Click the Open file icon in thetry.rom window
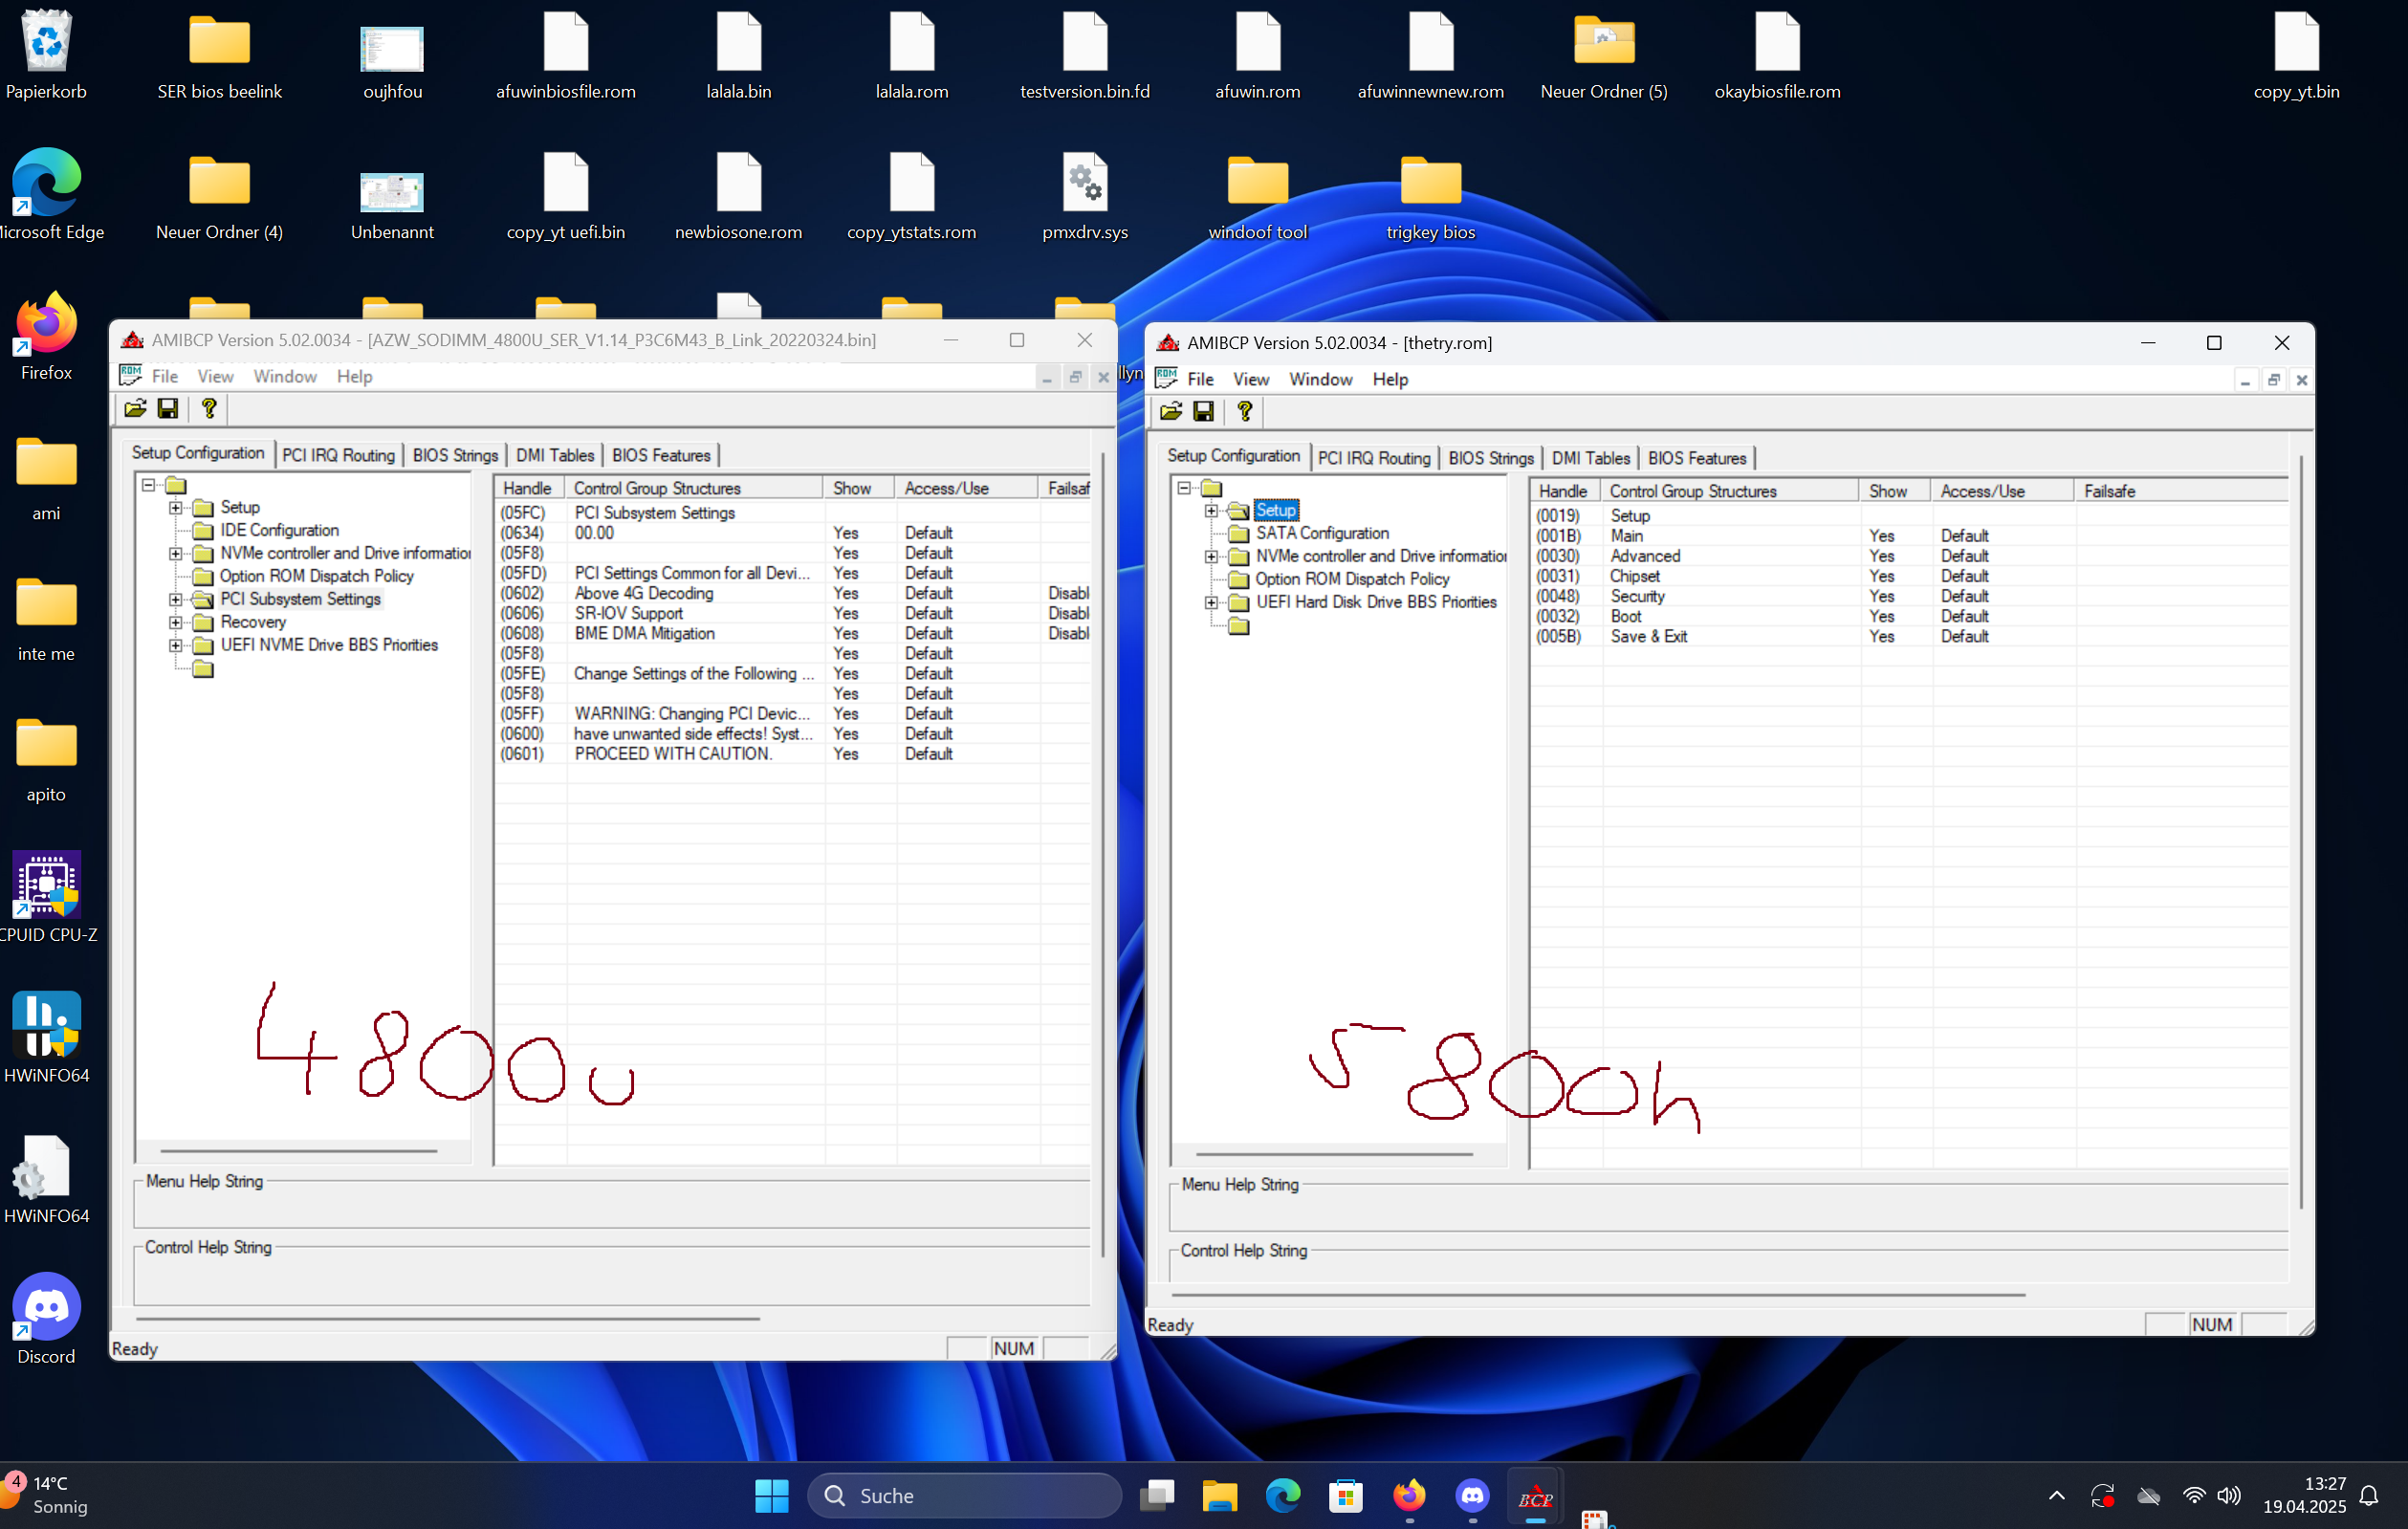This screenshot has height=1529, width=2408. point(1171,411)
